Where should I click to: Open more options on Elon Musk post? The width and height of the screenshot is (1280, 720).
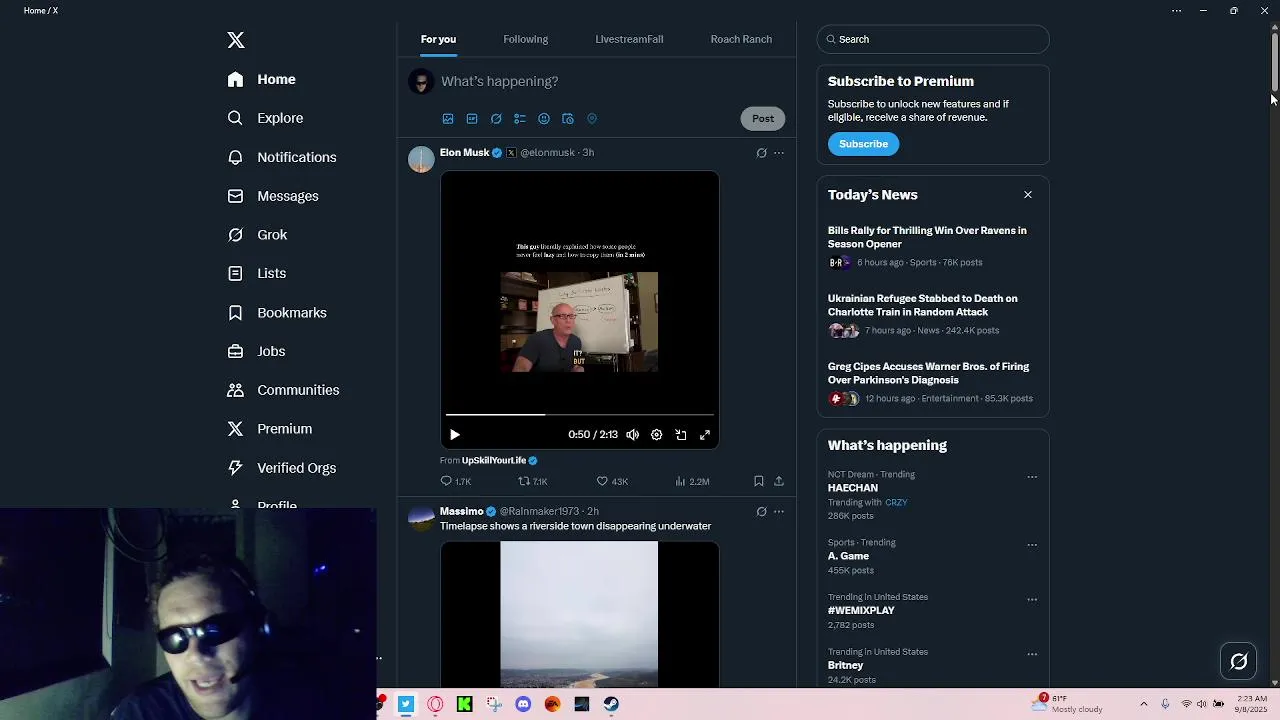pos(779,153)
